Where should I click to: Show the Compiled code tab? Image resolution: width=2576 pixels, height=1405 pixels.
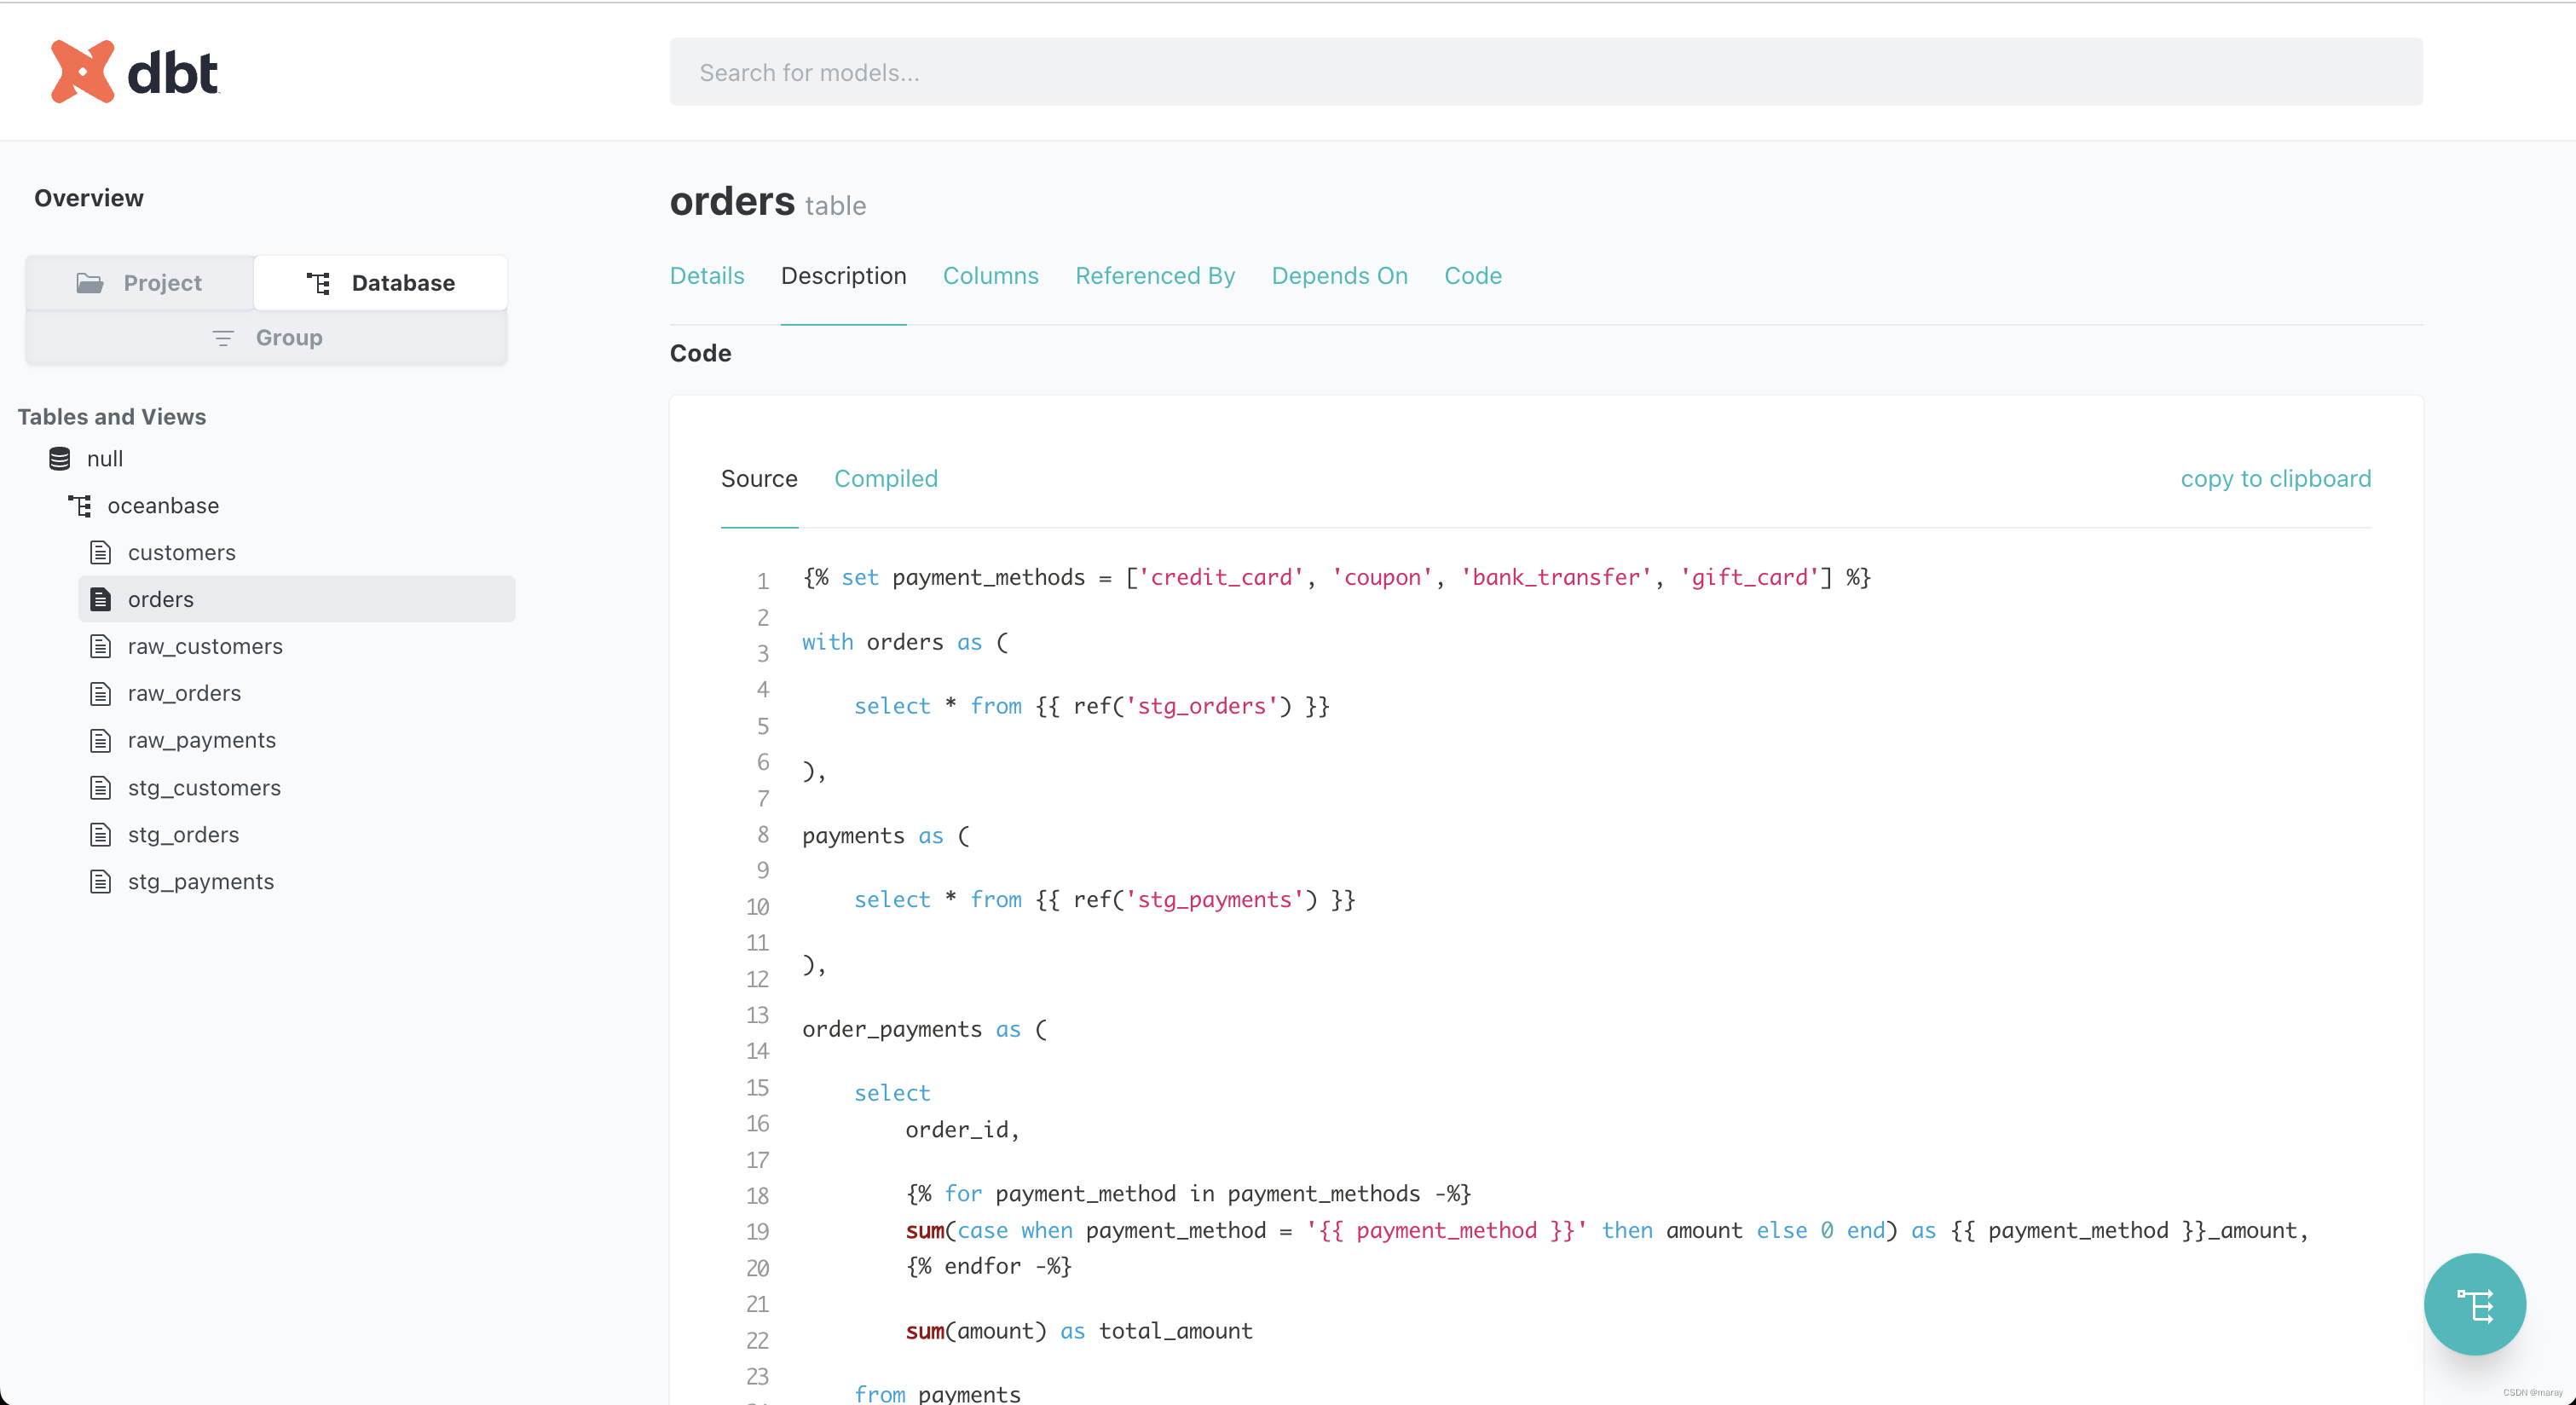pos(886,479)
